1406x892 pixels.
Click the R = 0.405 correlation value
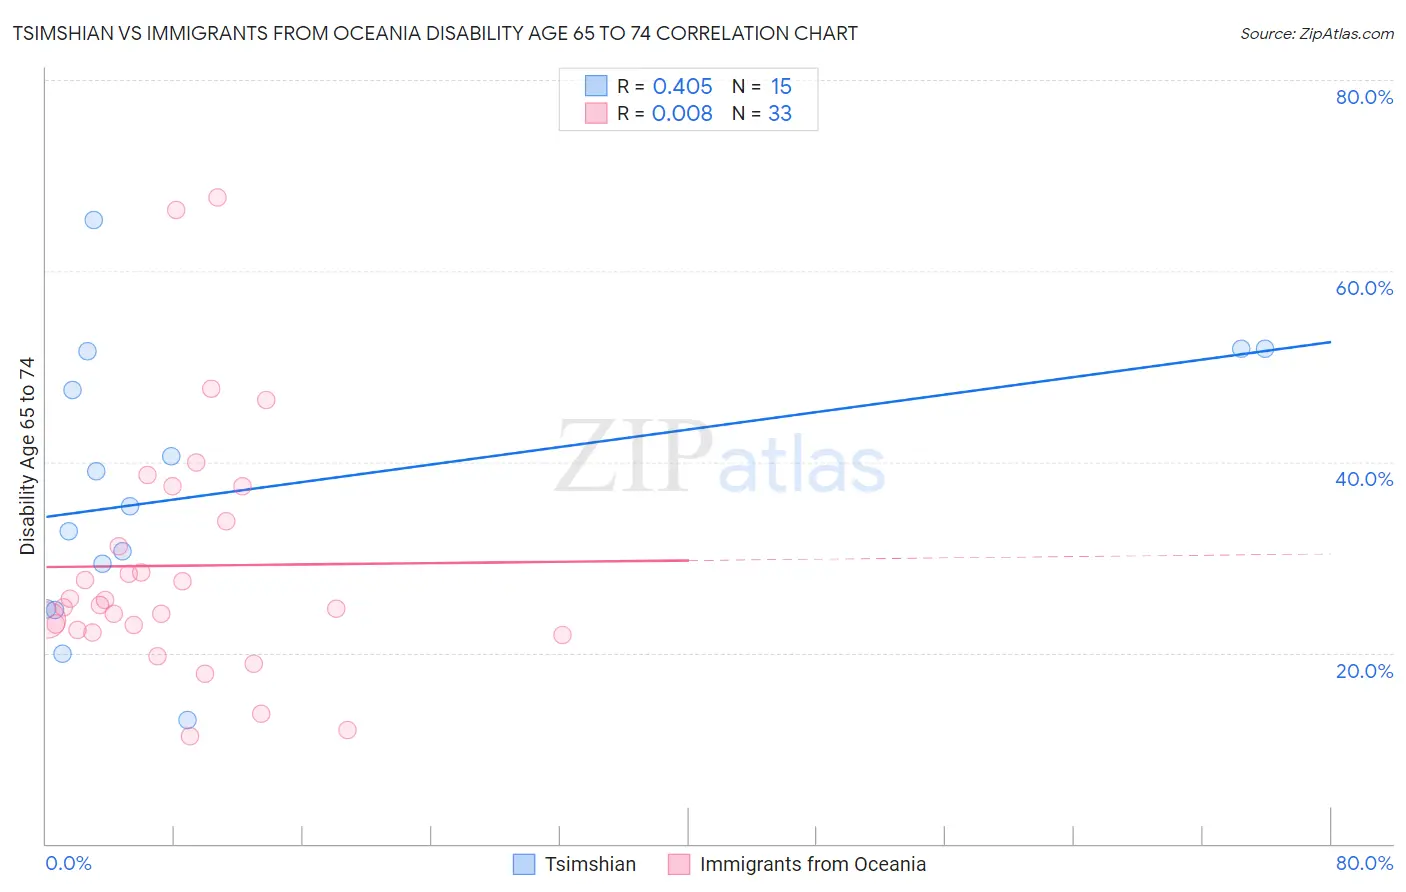665,86
